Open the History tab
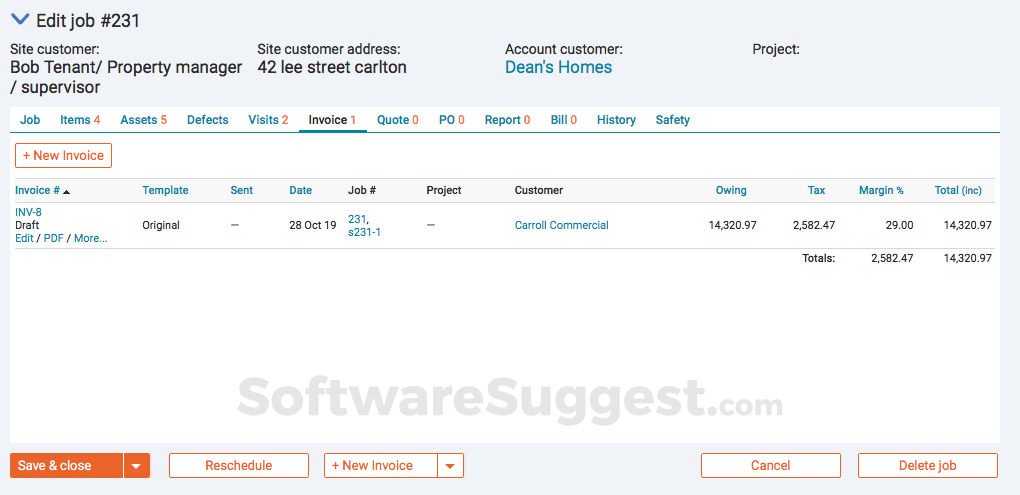 [616, 120]
